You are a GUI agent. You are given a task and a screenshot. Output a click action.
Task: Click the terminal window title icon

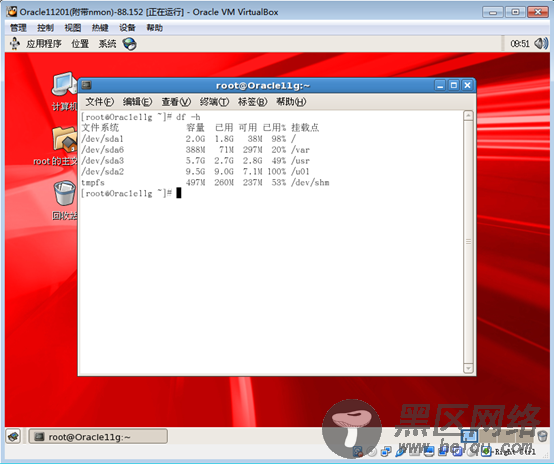click(87, 85)
